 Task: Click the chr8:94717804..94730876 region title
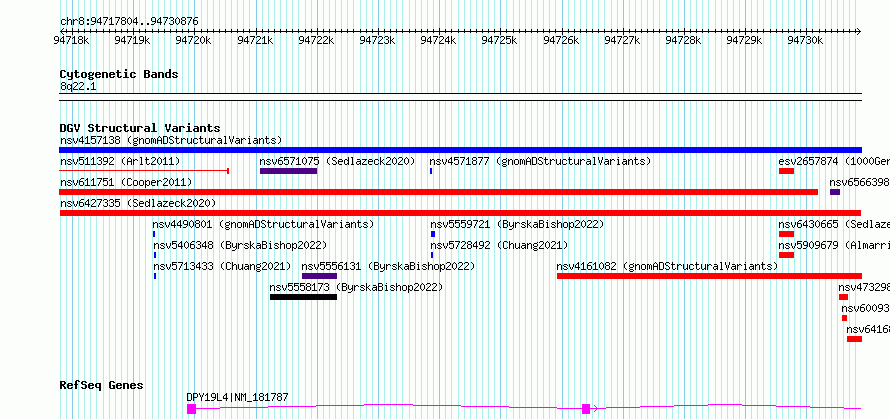point(129,22)
